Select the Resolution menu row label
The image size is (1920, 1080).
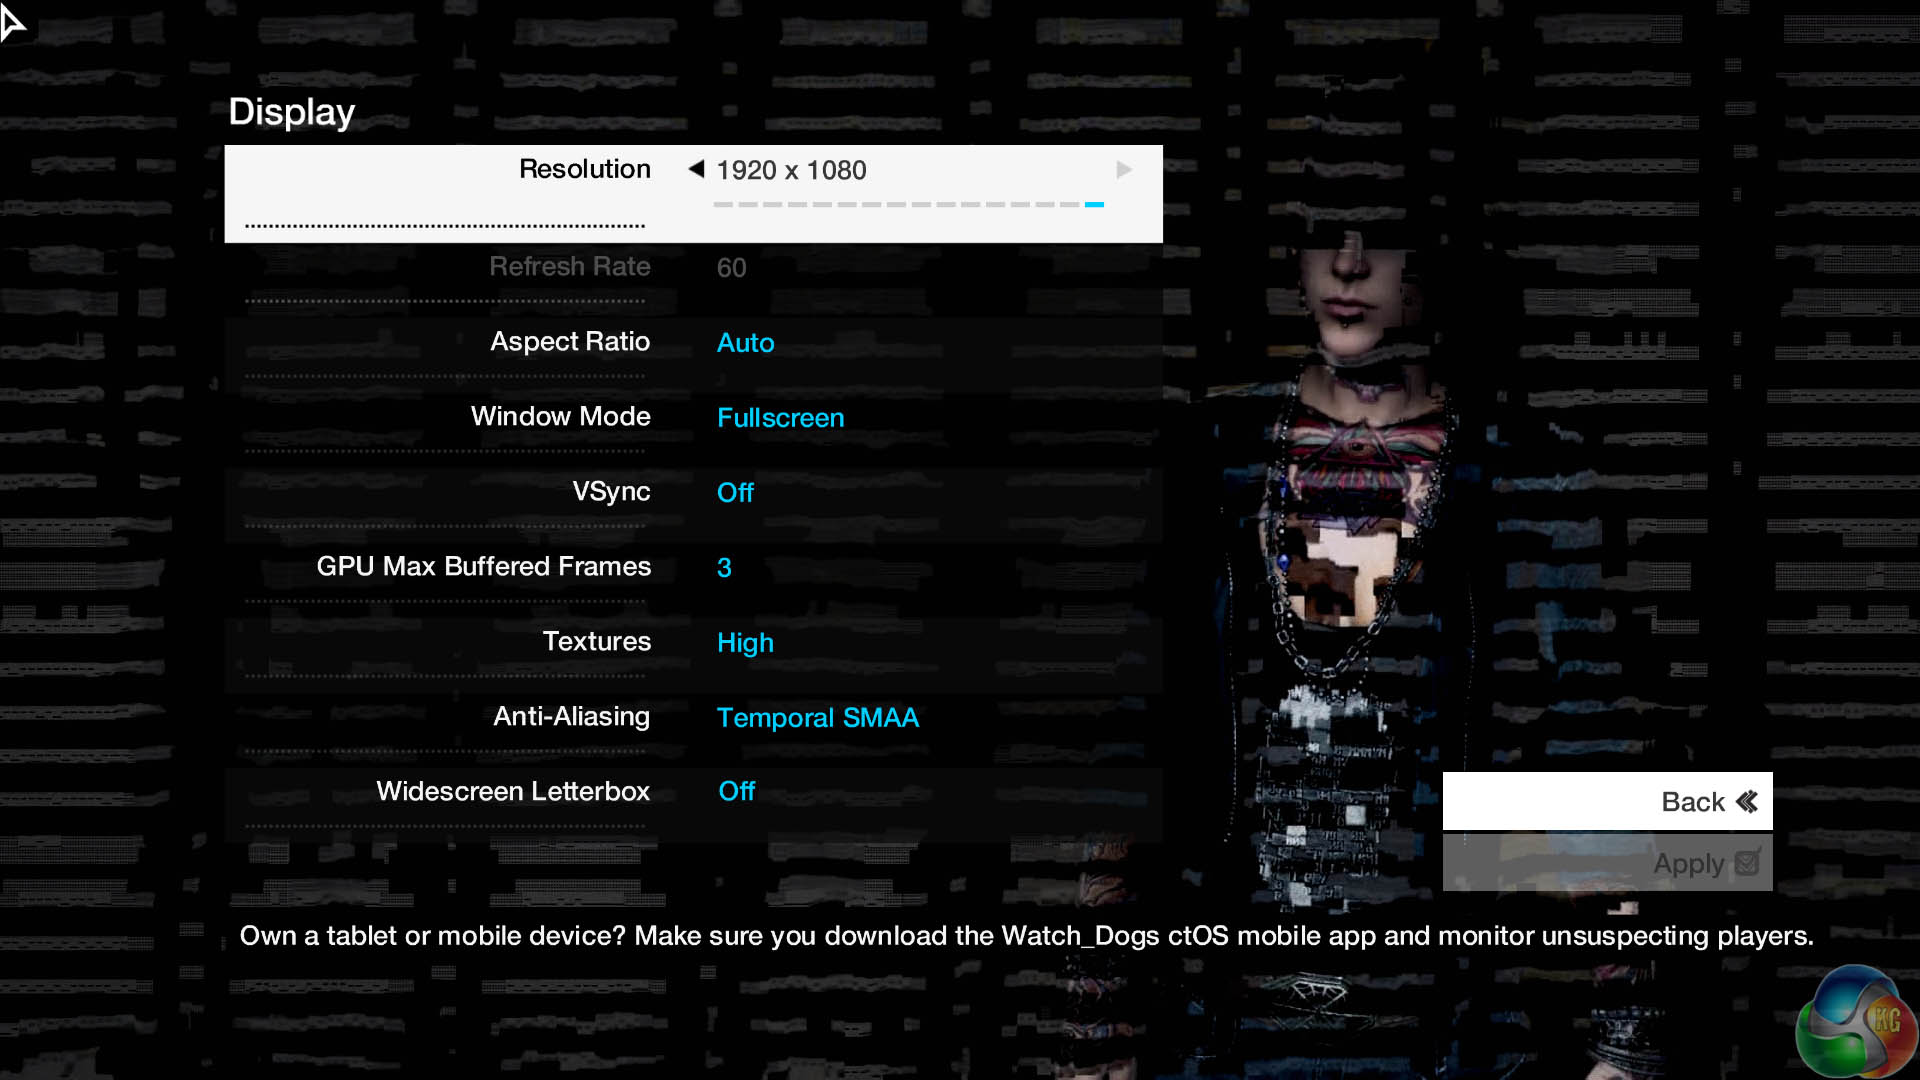(584, 169)
